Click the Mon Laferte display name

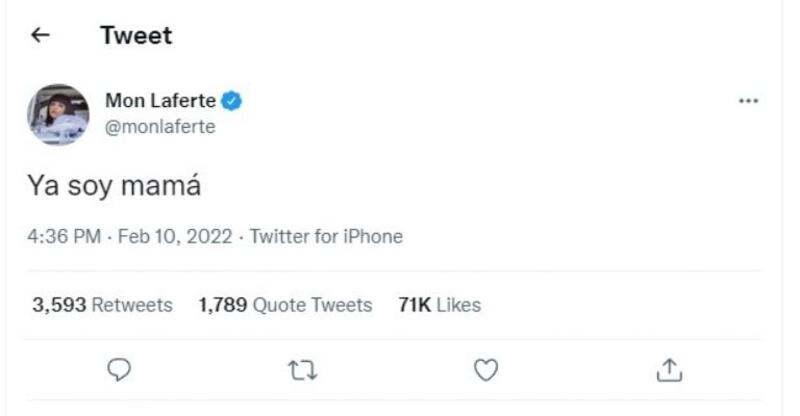(x=160, y=100)
